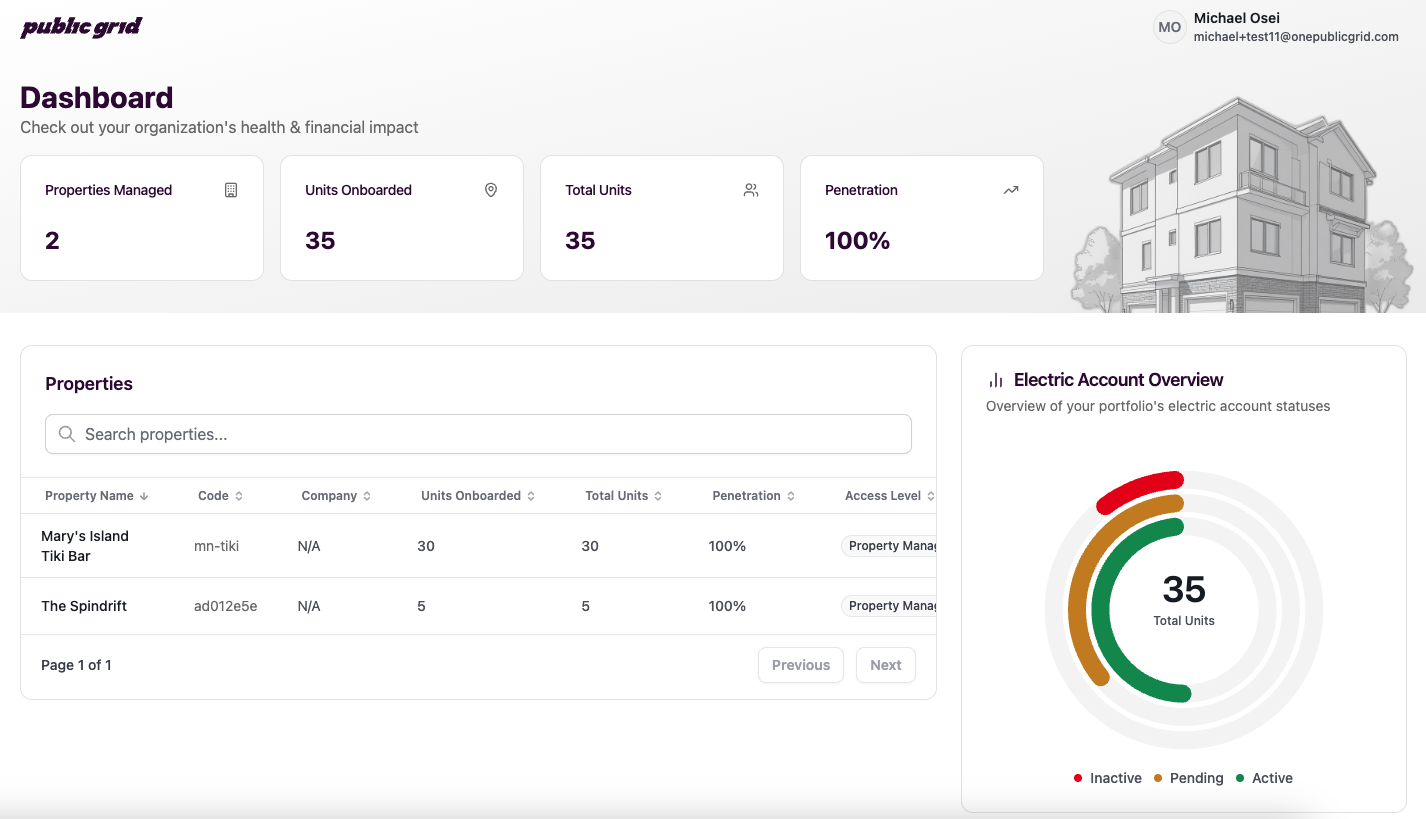
Task: Click the Next pagination button
Action: tap(886, 664)
